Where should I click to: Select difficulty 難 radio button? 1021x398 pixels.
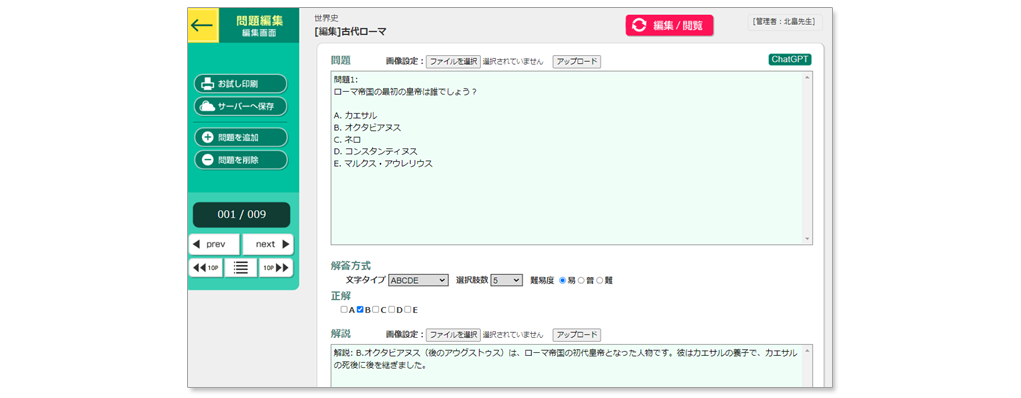(600, 280)
